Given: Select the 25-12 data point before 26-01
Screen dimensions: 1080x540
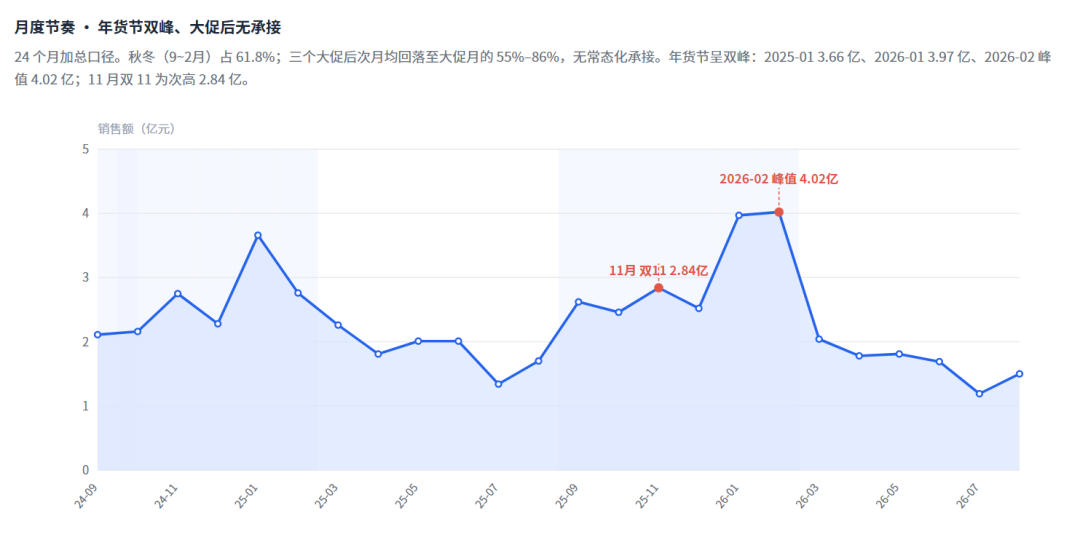Looking at the screenshot, I should 698,309.
